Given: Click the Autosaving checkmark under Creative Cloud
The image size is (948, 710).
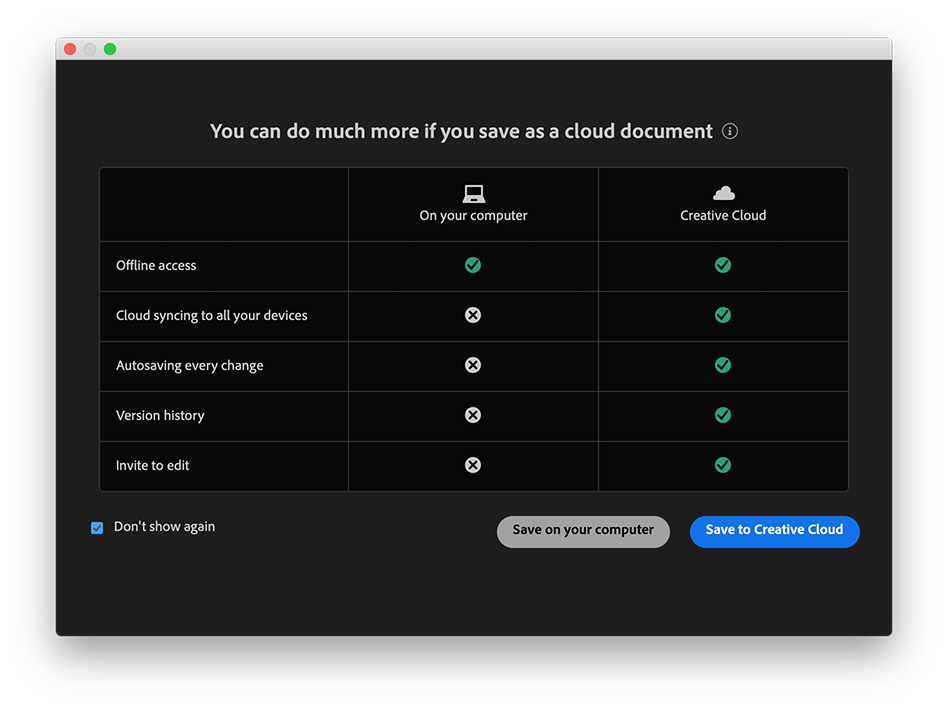Looking at the screenshot, I should pos(722,365).
